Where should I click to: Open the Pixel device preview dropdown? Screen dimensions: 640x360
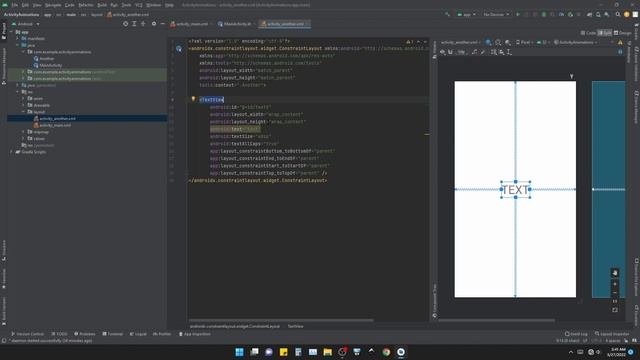pos(524,42)
